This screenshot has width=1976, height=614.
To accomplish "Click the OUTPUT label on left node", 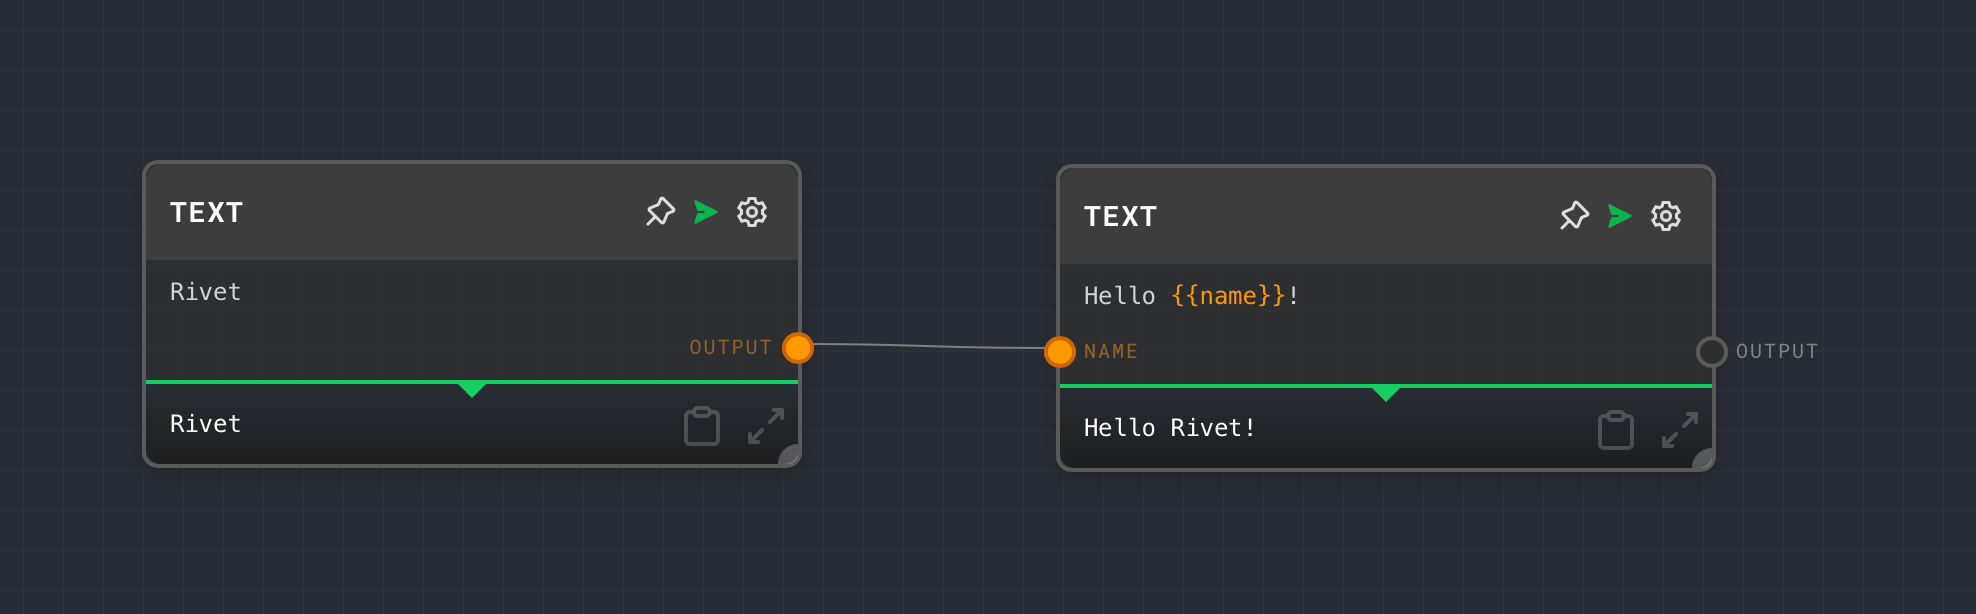I will 731,348.
